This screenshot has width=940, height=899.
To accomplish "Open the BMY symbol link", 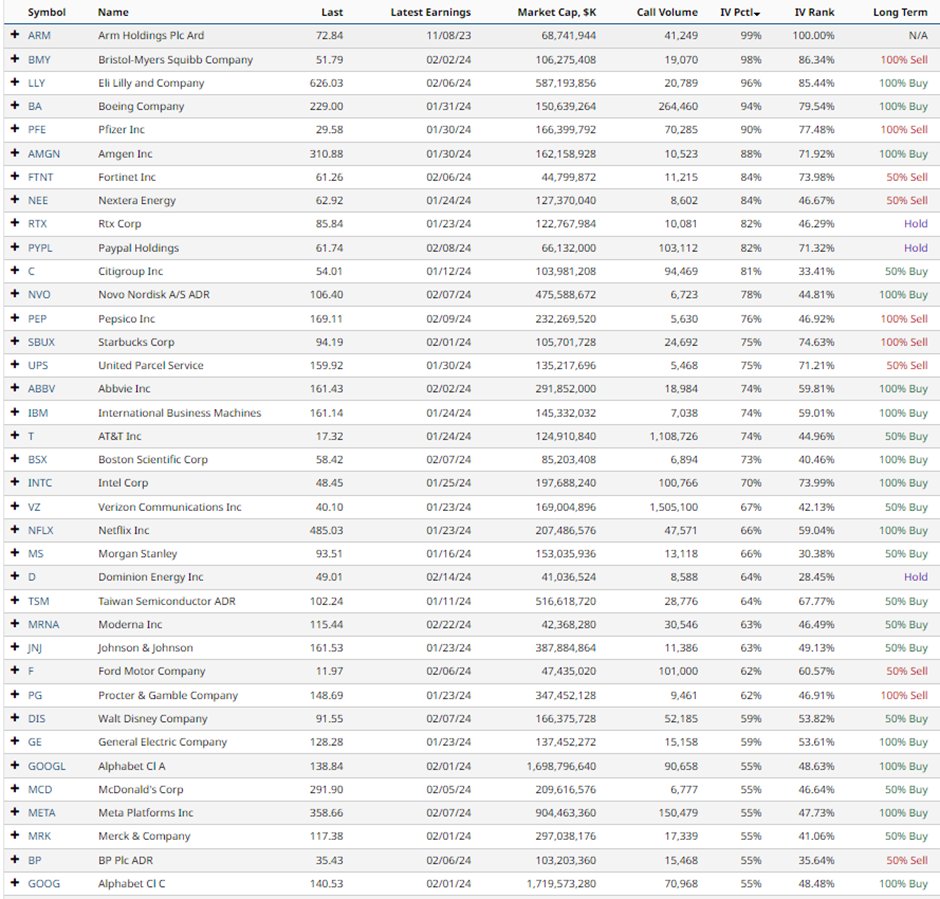I will coord(39,59).
